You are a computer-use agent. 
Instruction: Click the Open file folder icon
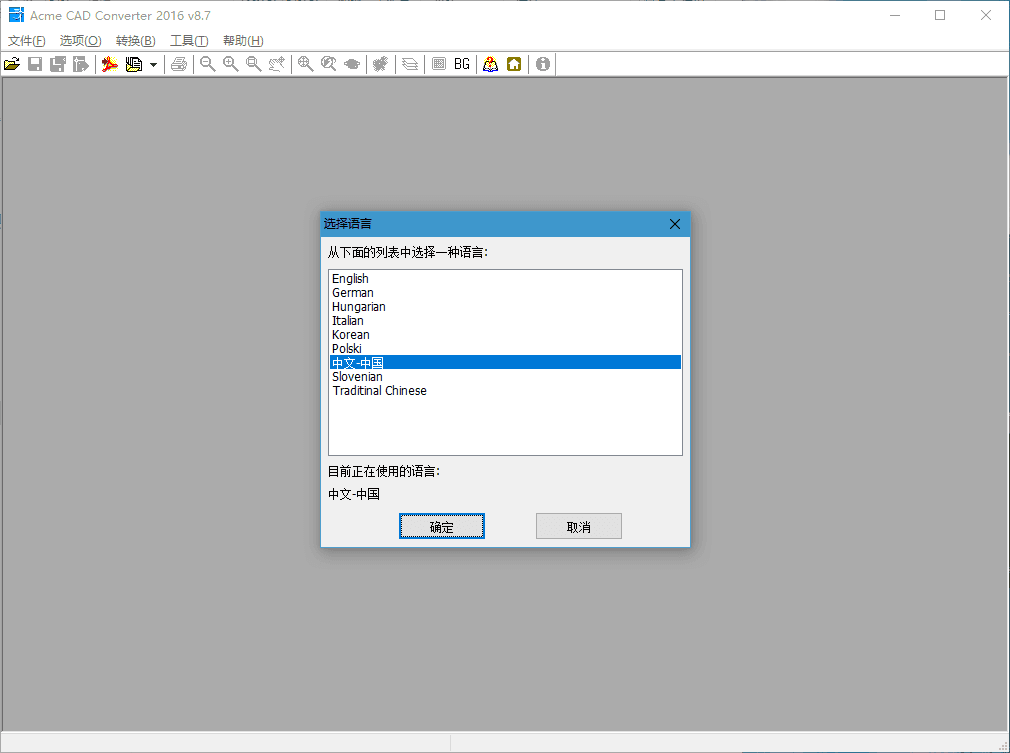point(12,64)
